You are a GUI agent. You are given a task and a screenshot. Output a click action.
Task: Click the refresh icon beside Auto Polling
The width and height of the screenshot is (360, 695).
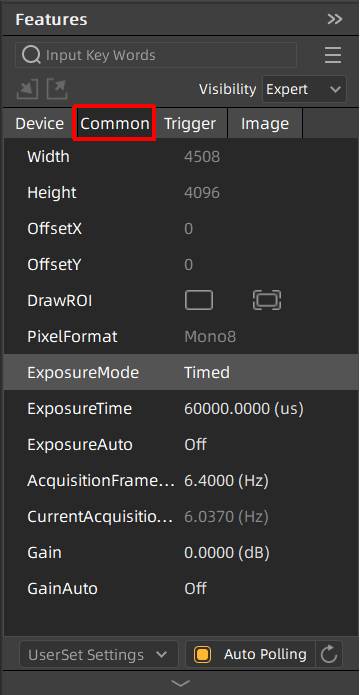coord(329,654)
